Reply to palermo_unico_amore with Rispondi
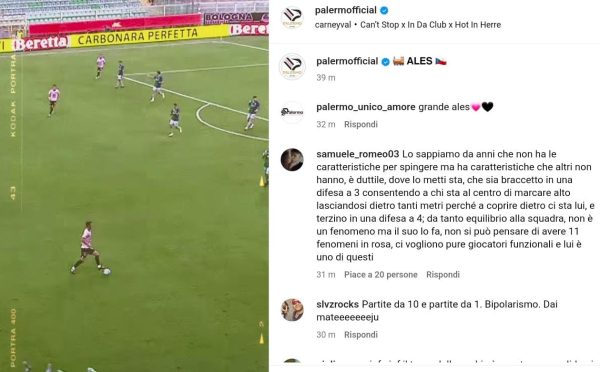This screenshot has height=372, width=600. (361, 124)
